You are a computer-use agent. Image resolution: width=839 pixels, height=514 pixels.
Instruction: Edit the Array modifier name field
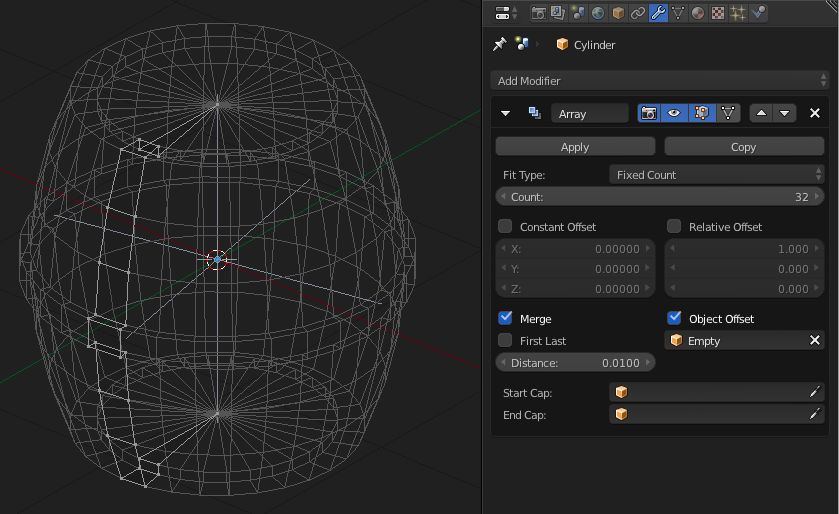(590, 114)
